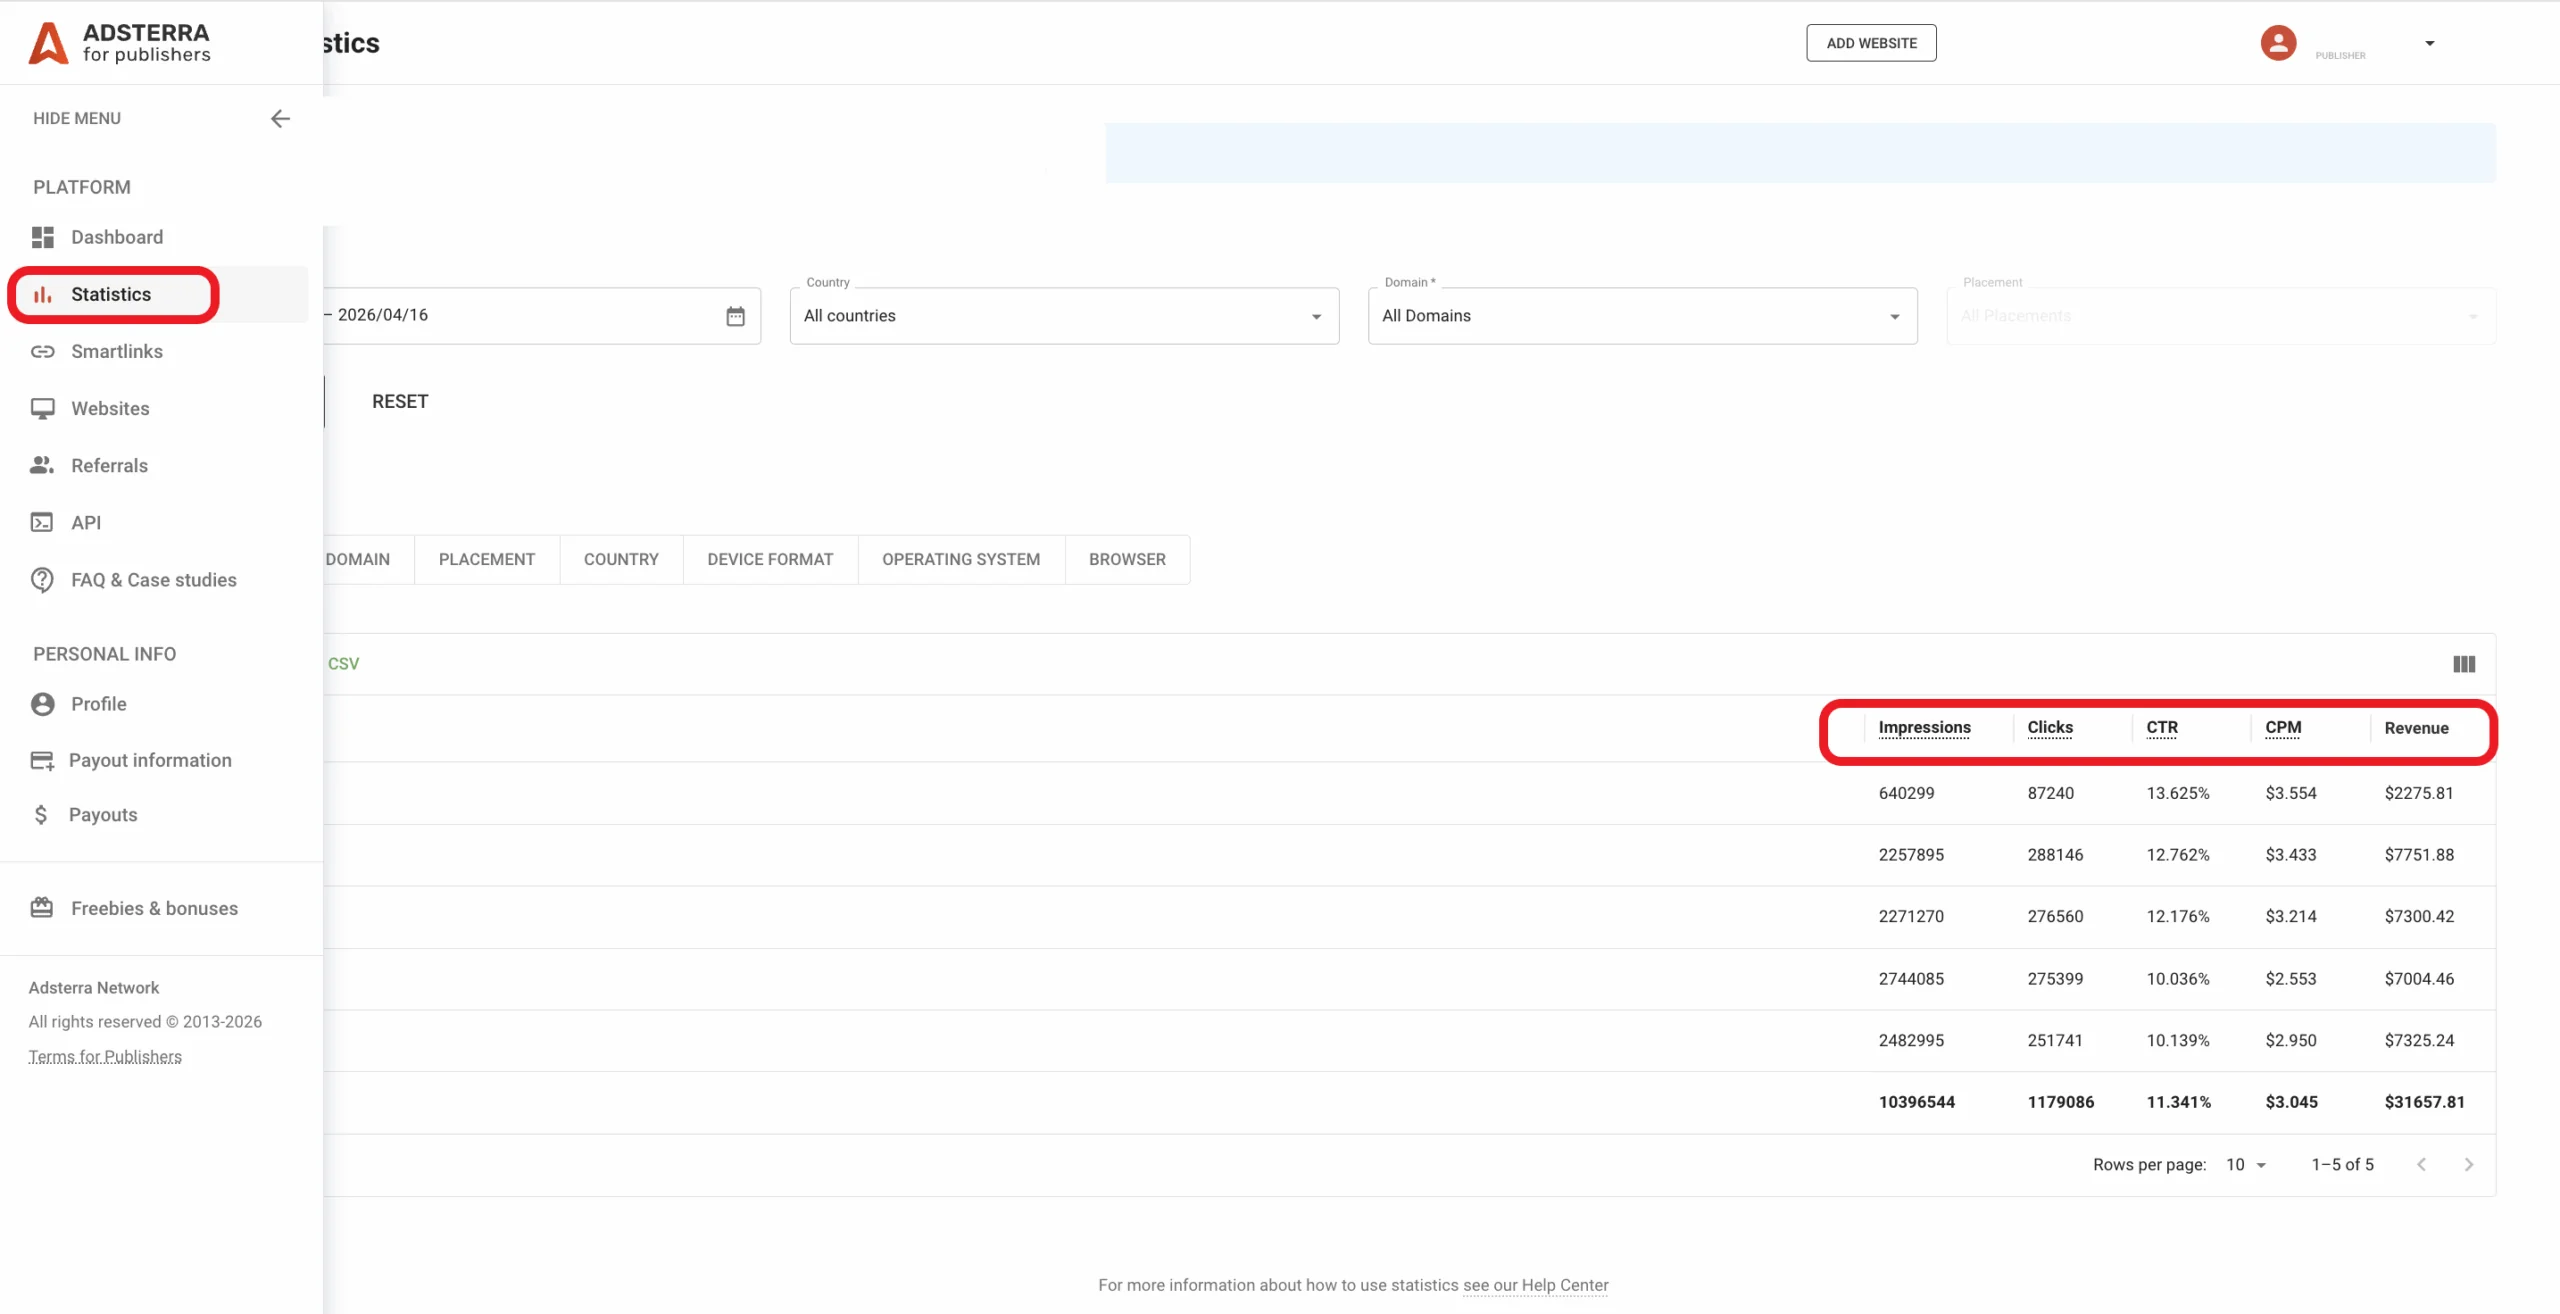This screenshot has width=2560, height=1314.
Task: Open the API section in sidebar
Action: (86, 522)
